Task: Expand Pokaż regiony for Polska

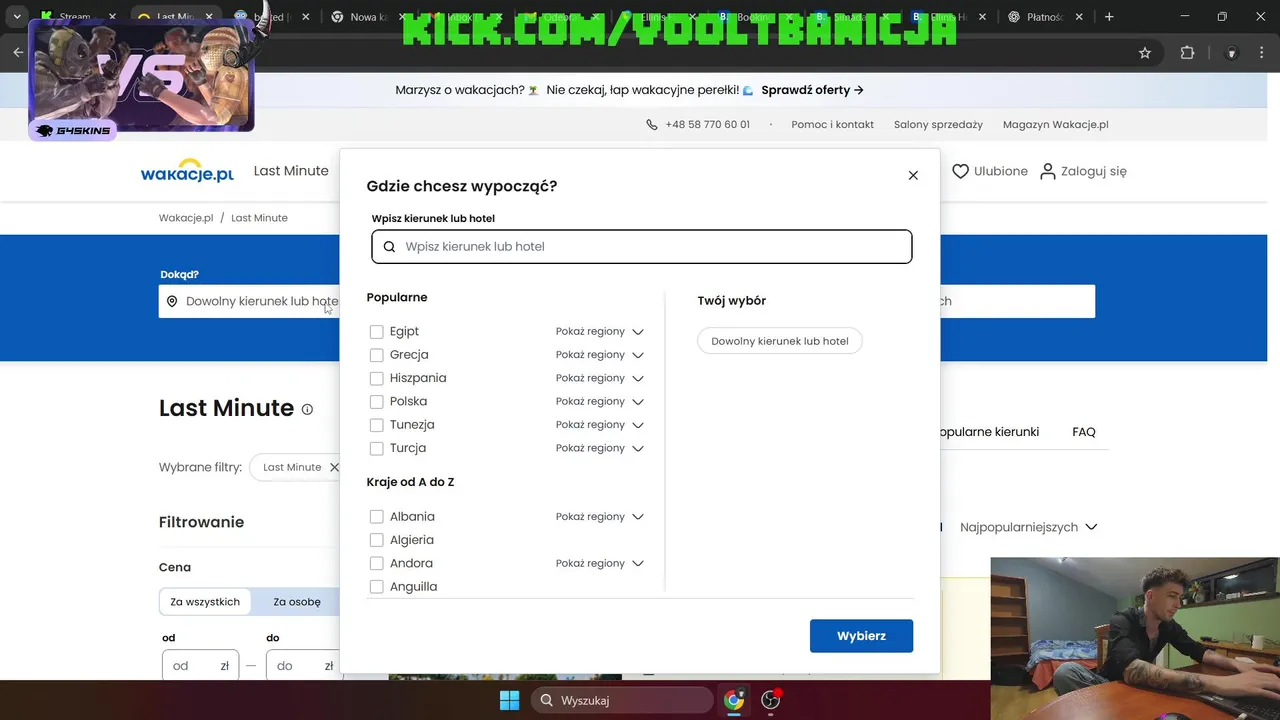Action: tap(600, 402)
